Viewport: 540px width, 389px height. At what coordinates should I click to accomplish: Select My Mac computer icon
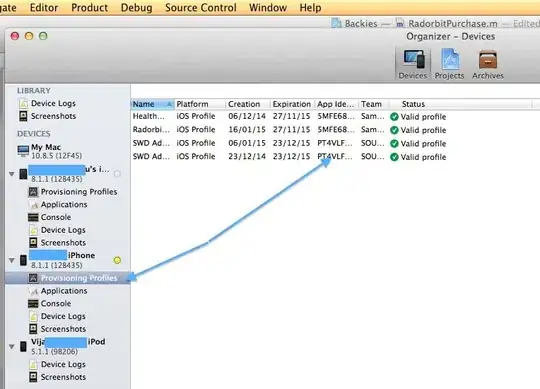point(23,151)
